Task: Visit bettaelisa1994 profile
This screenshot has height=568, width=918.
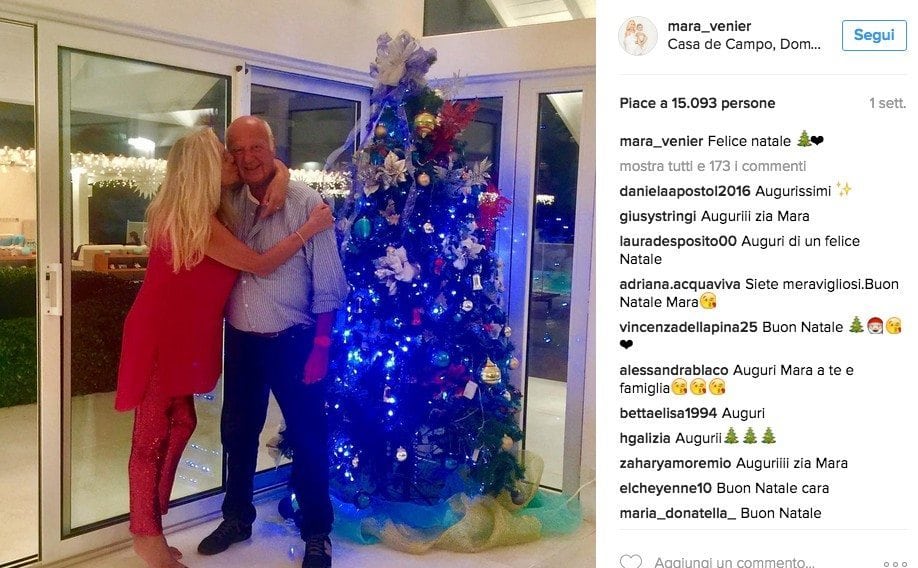Action: [668, 413]
